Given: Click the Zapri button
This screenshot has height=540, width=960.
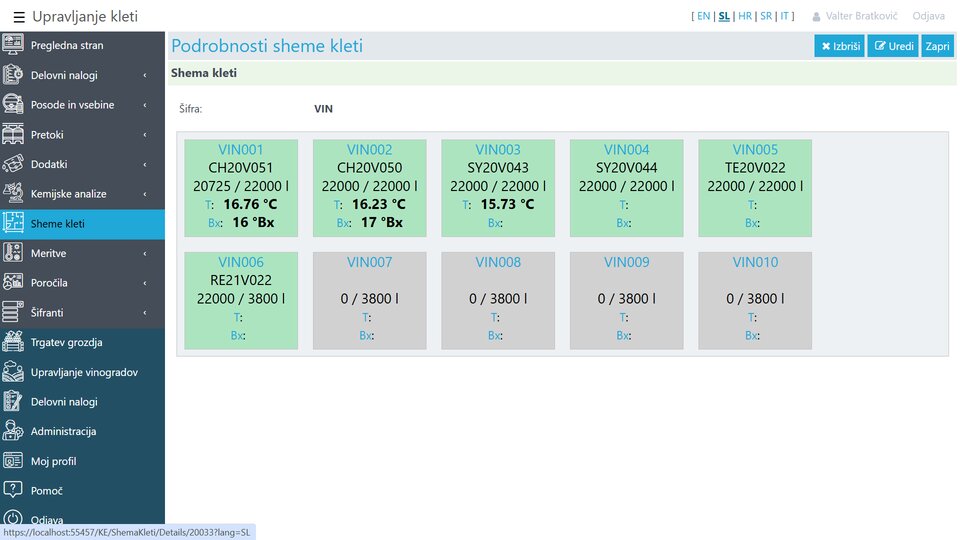Looking at the screenshot, I should point(937,46).
